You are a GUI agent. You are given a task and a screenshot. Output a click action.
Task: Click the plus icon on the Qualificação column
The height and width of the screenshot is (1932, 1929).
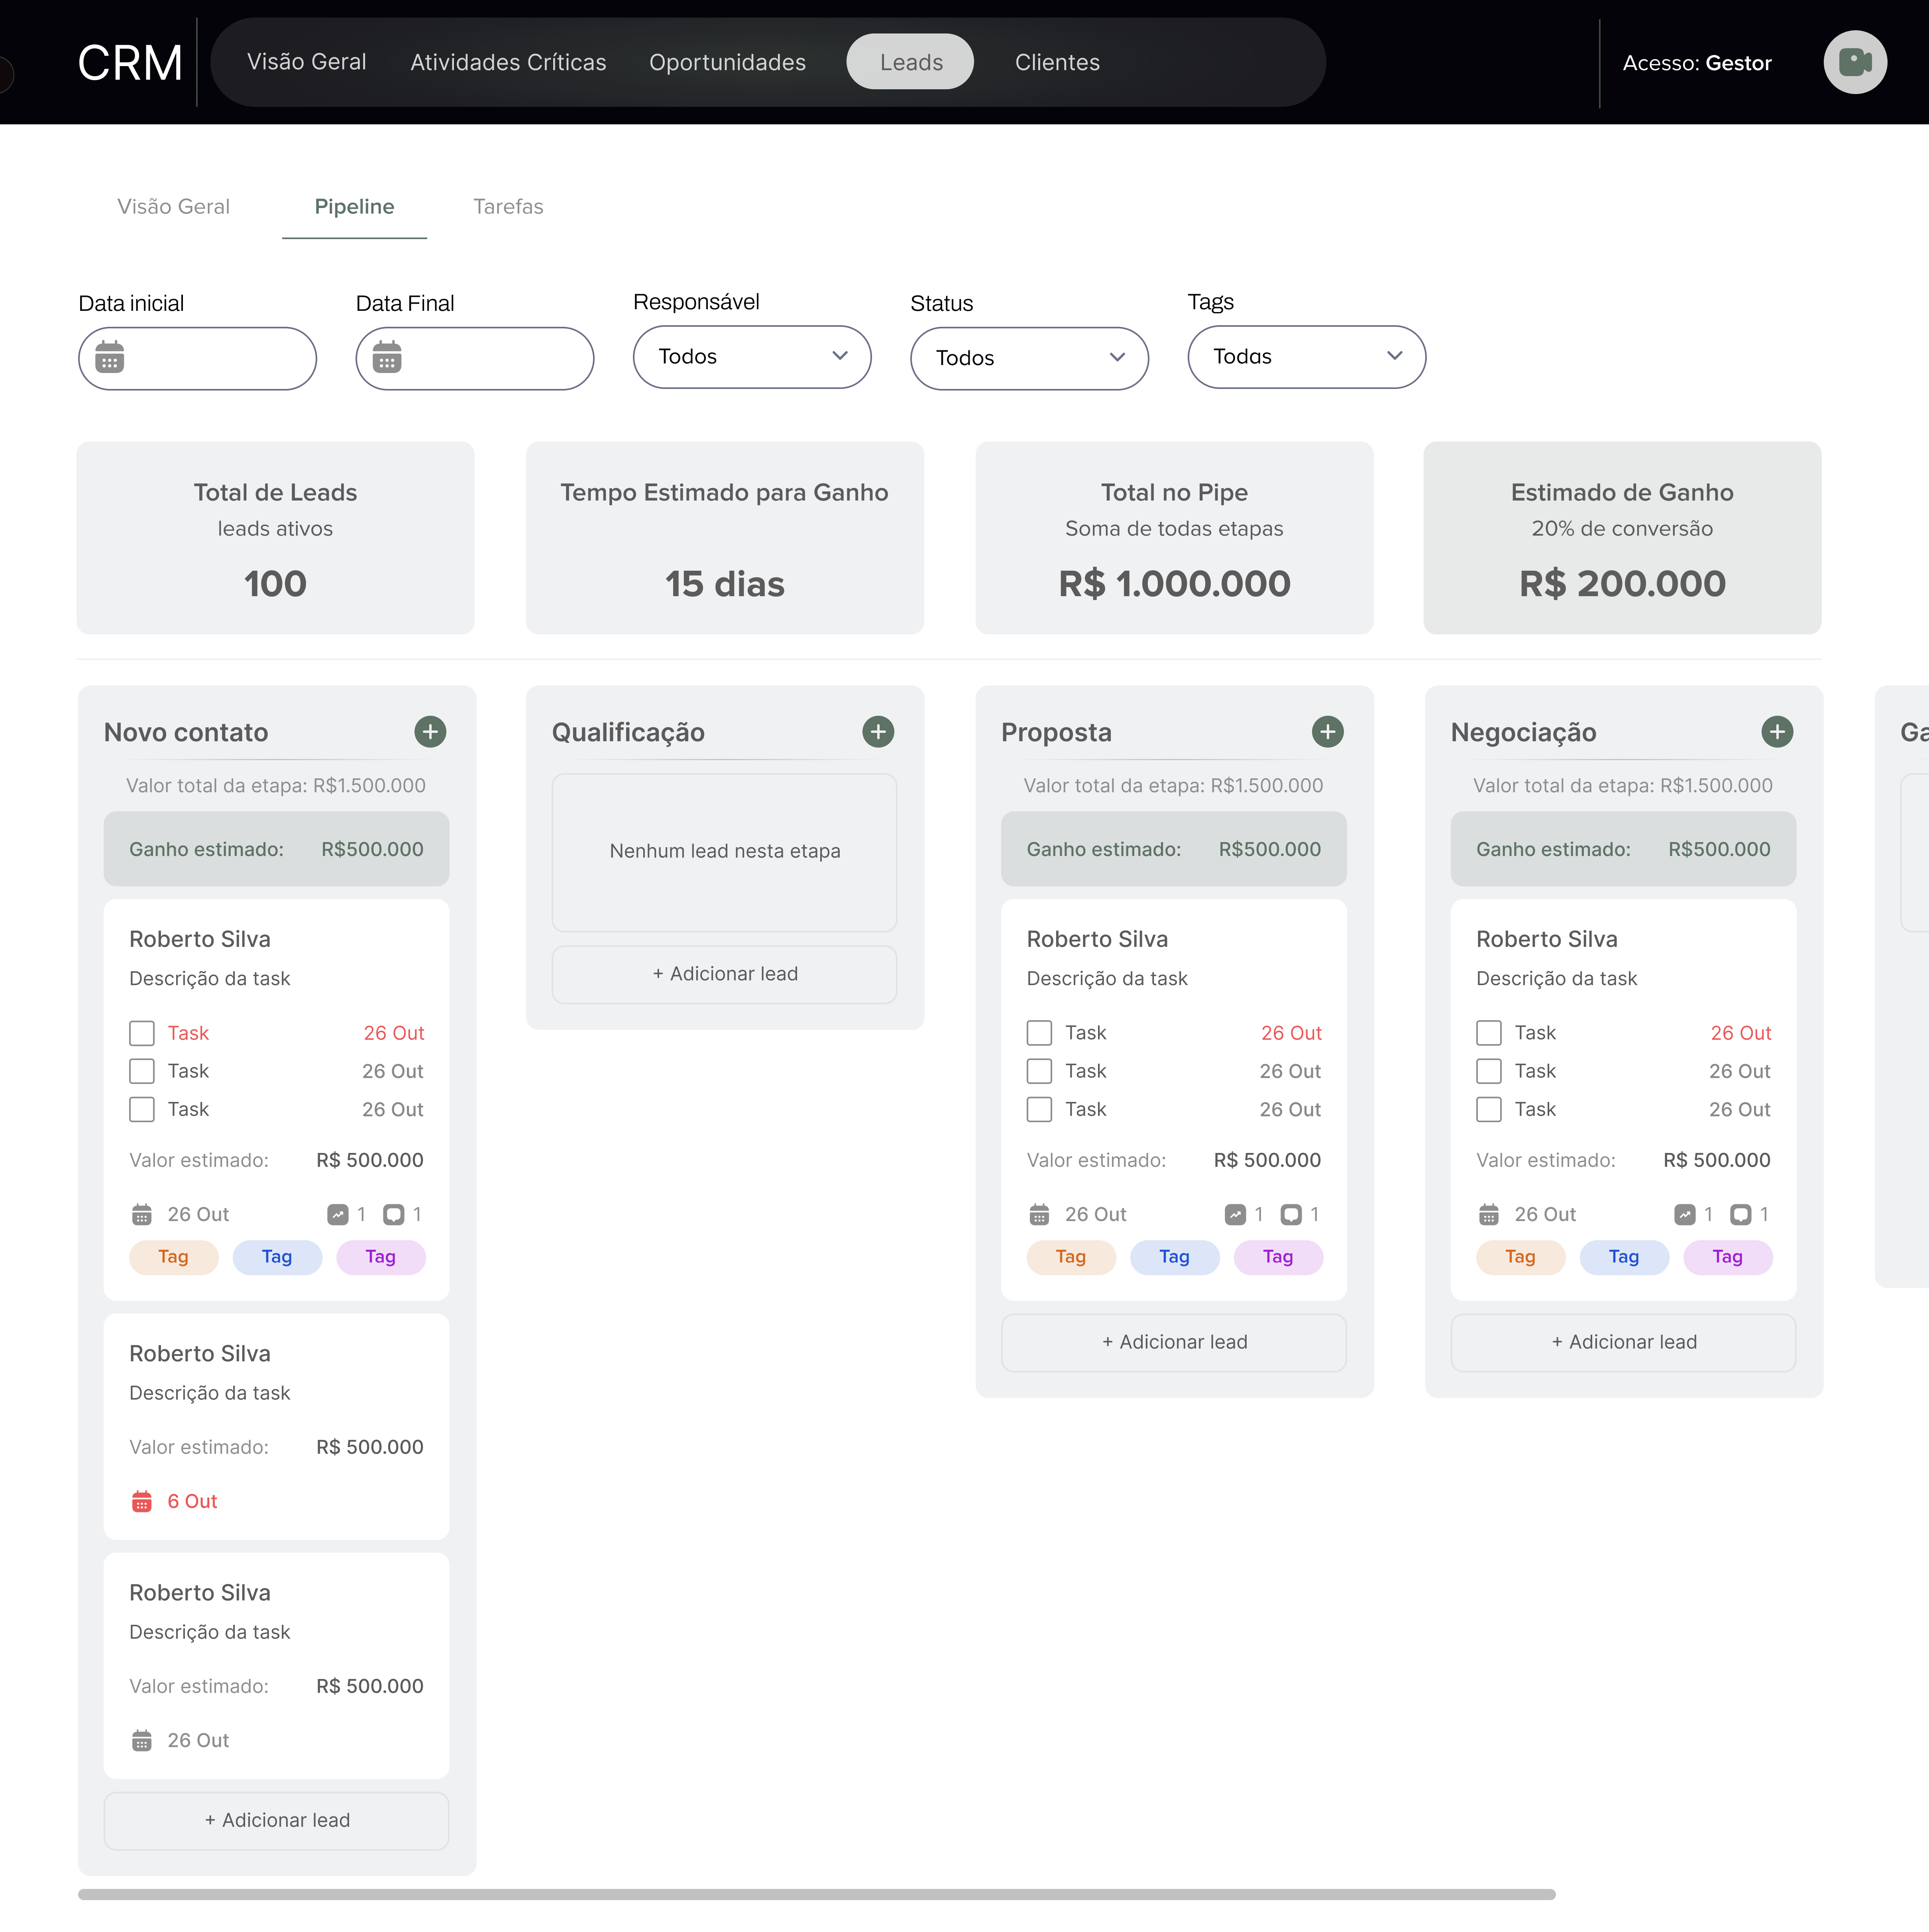878,731
